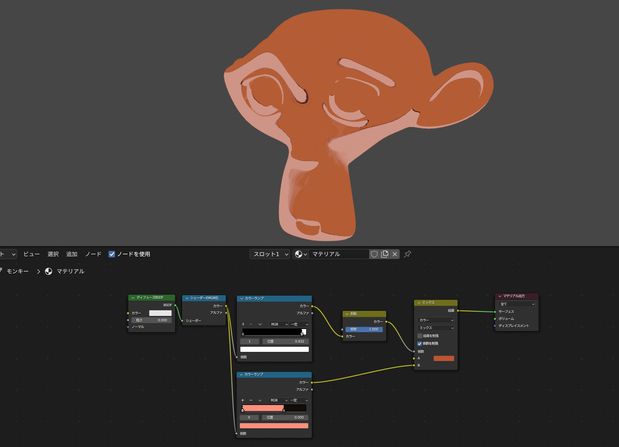
Task: Open the ノード menu in node editor
Action: (x=94, y=254)
